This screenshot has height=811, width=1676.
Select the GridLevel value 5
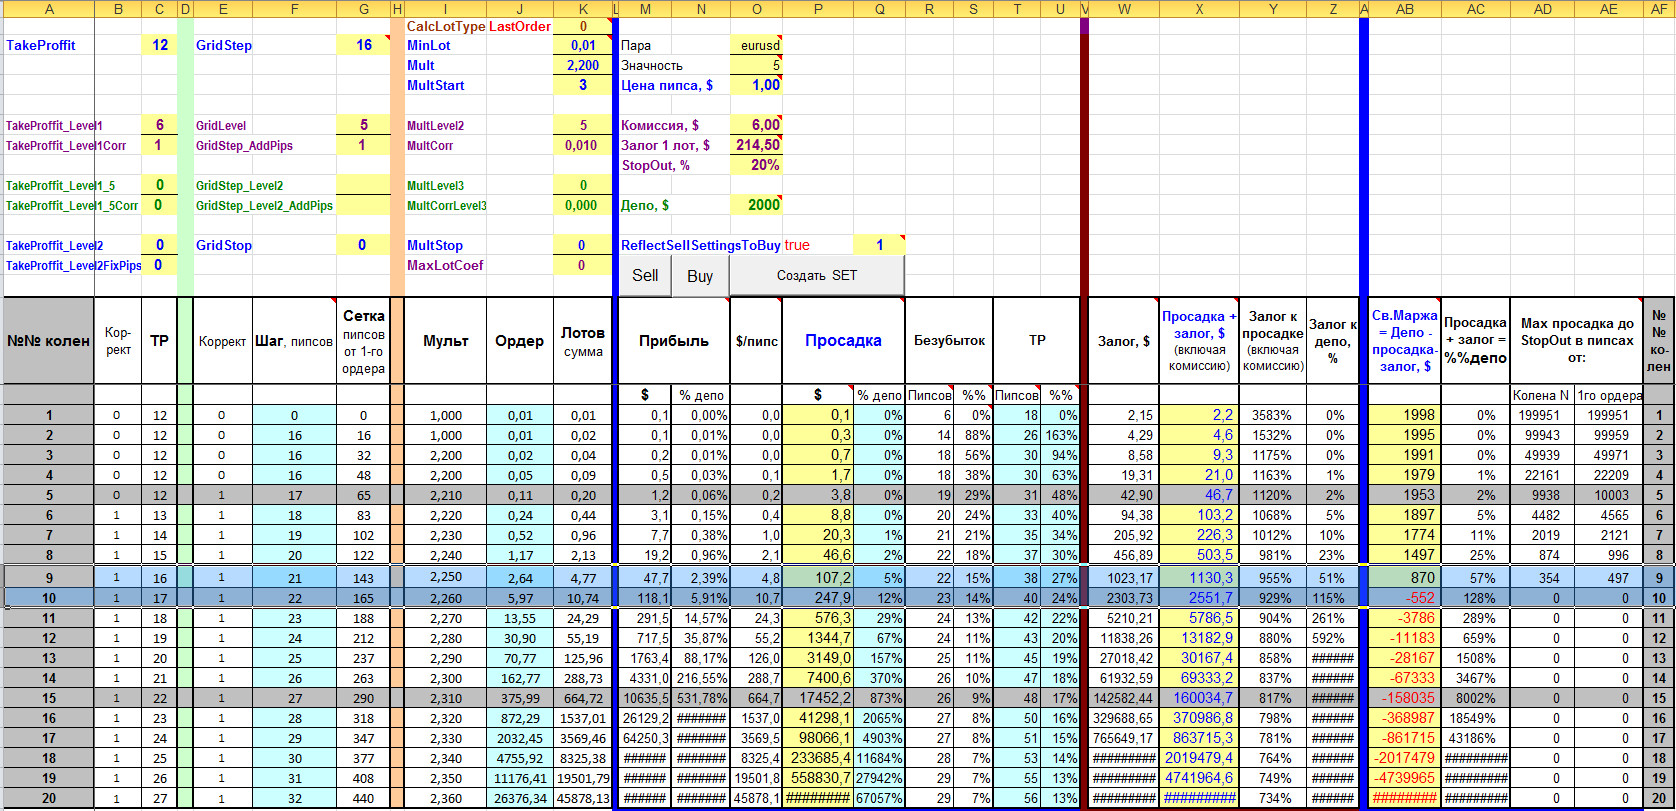pyautogui.click(x=363, y=125)
